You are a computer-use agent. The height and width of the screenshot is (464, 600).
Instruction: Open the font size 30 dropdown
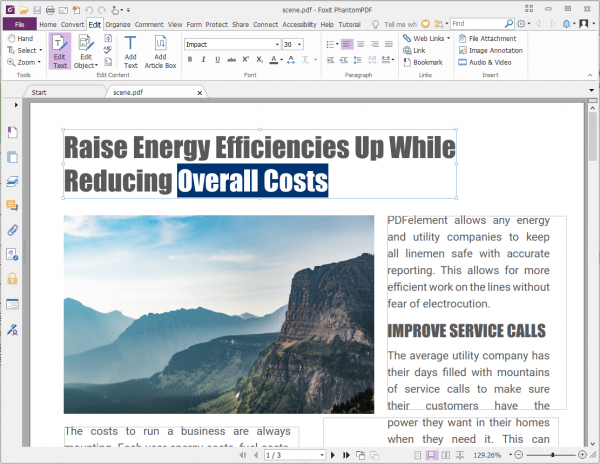click(299, 45)
